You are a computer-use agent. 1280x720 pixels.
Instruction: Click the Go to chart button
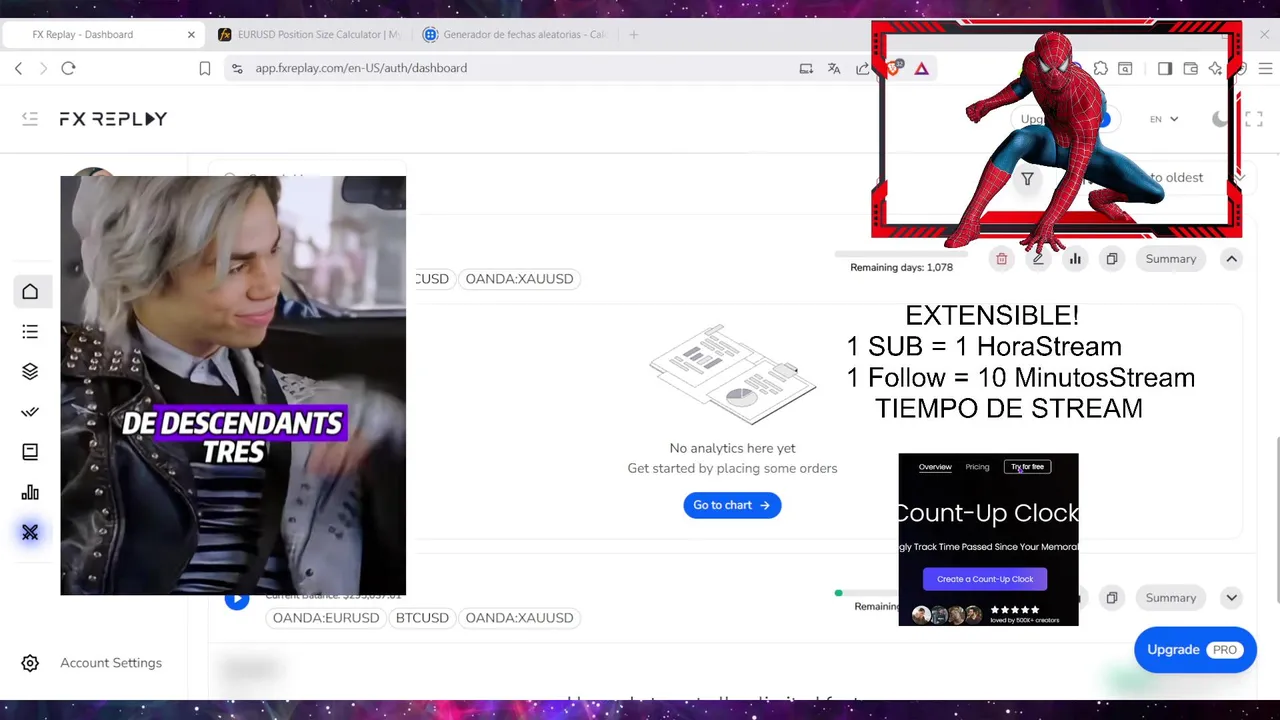pos(732,505)
